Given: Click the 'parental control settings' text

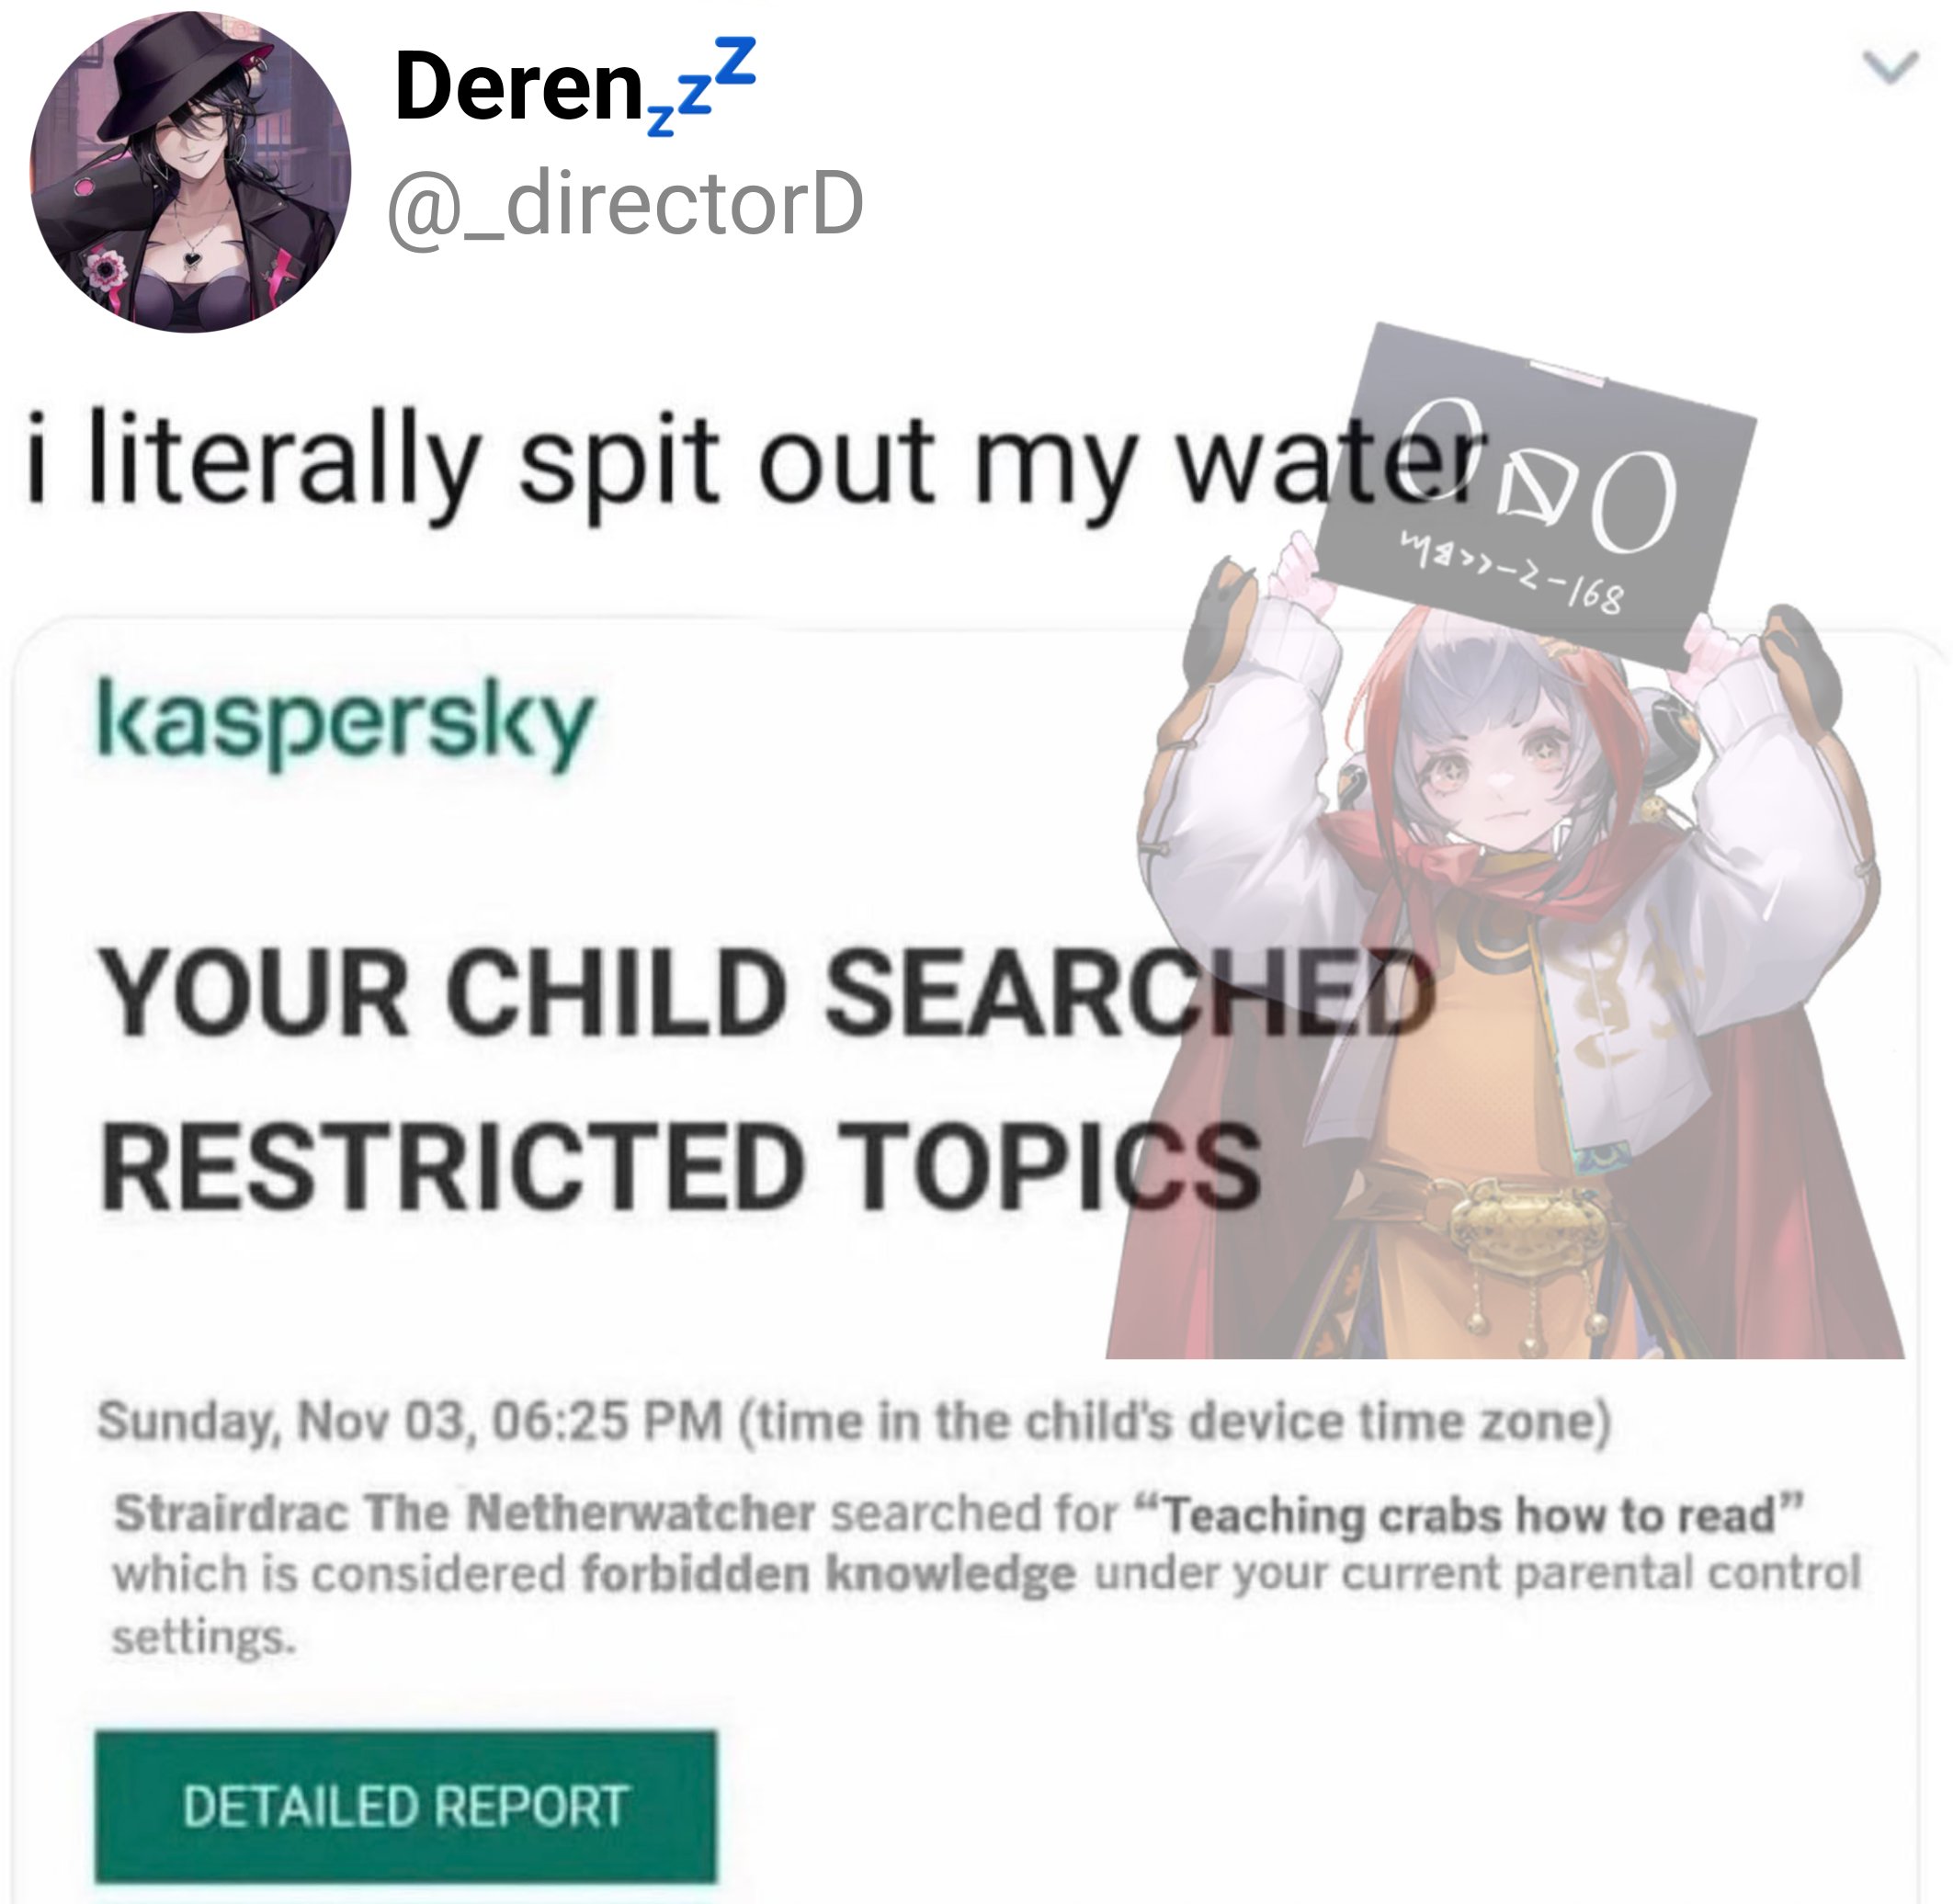Looking at the screenshot, I should [x=986, y=1604].
